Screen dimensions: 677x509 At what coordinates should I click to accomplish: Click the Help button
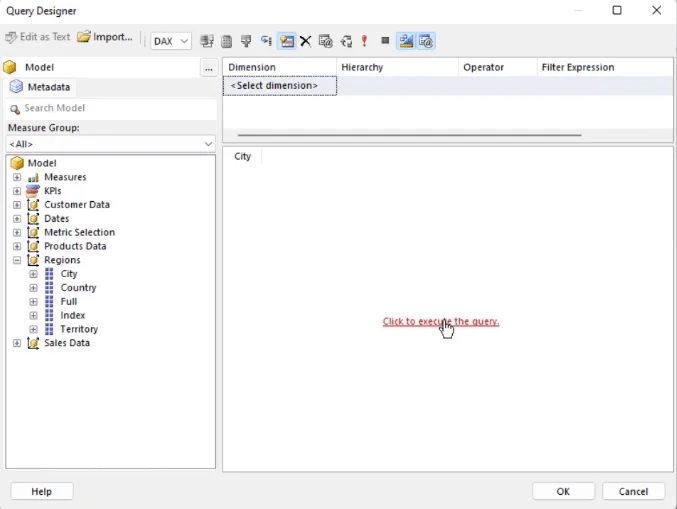(42, 491)
